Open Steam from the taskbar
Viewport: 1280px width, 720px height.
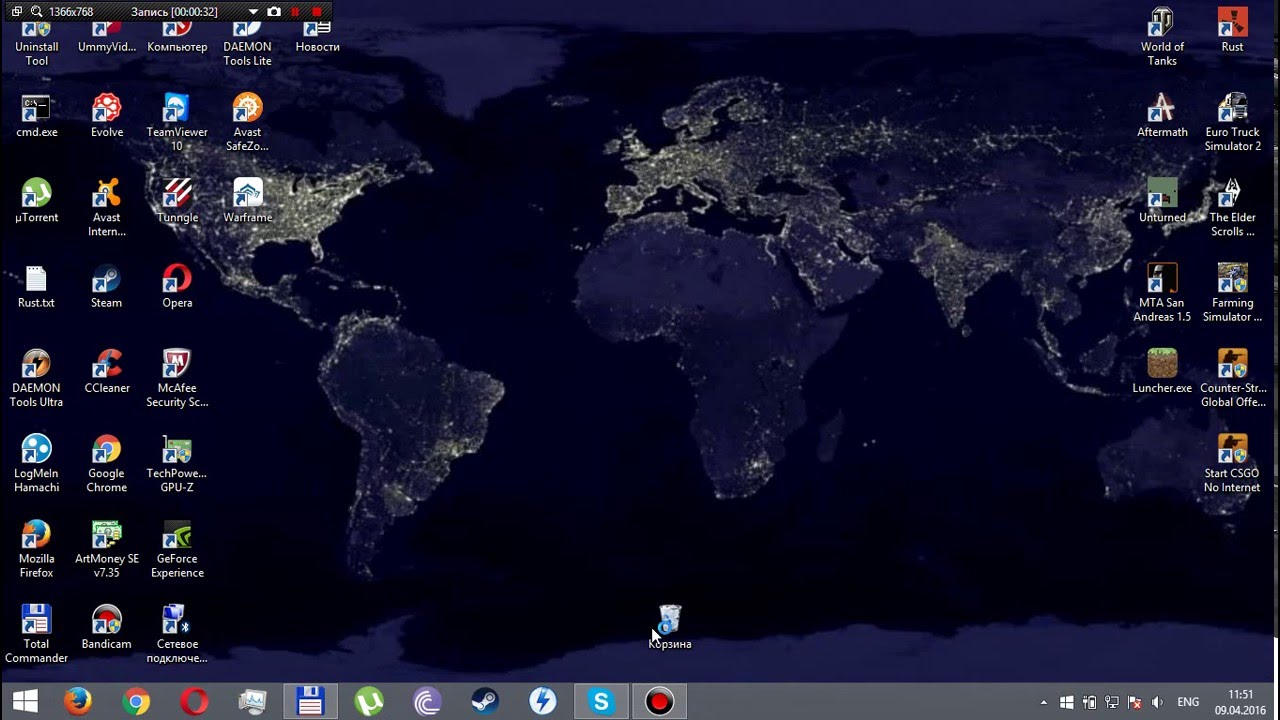pos(485,702)
